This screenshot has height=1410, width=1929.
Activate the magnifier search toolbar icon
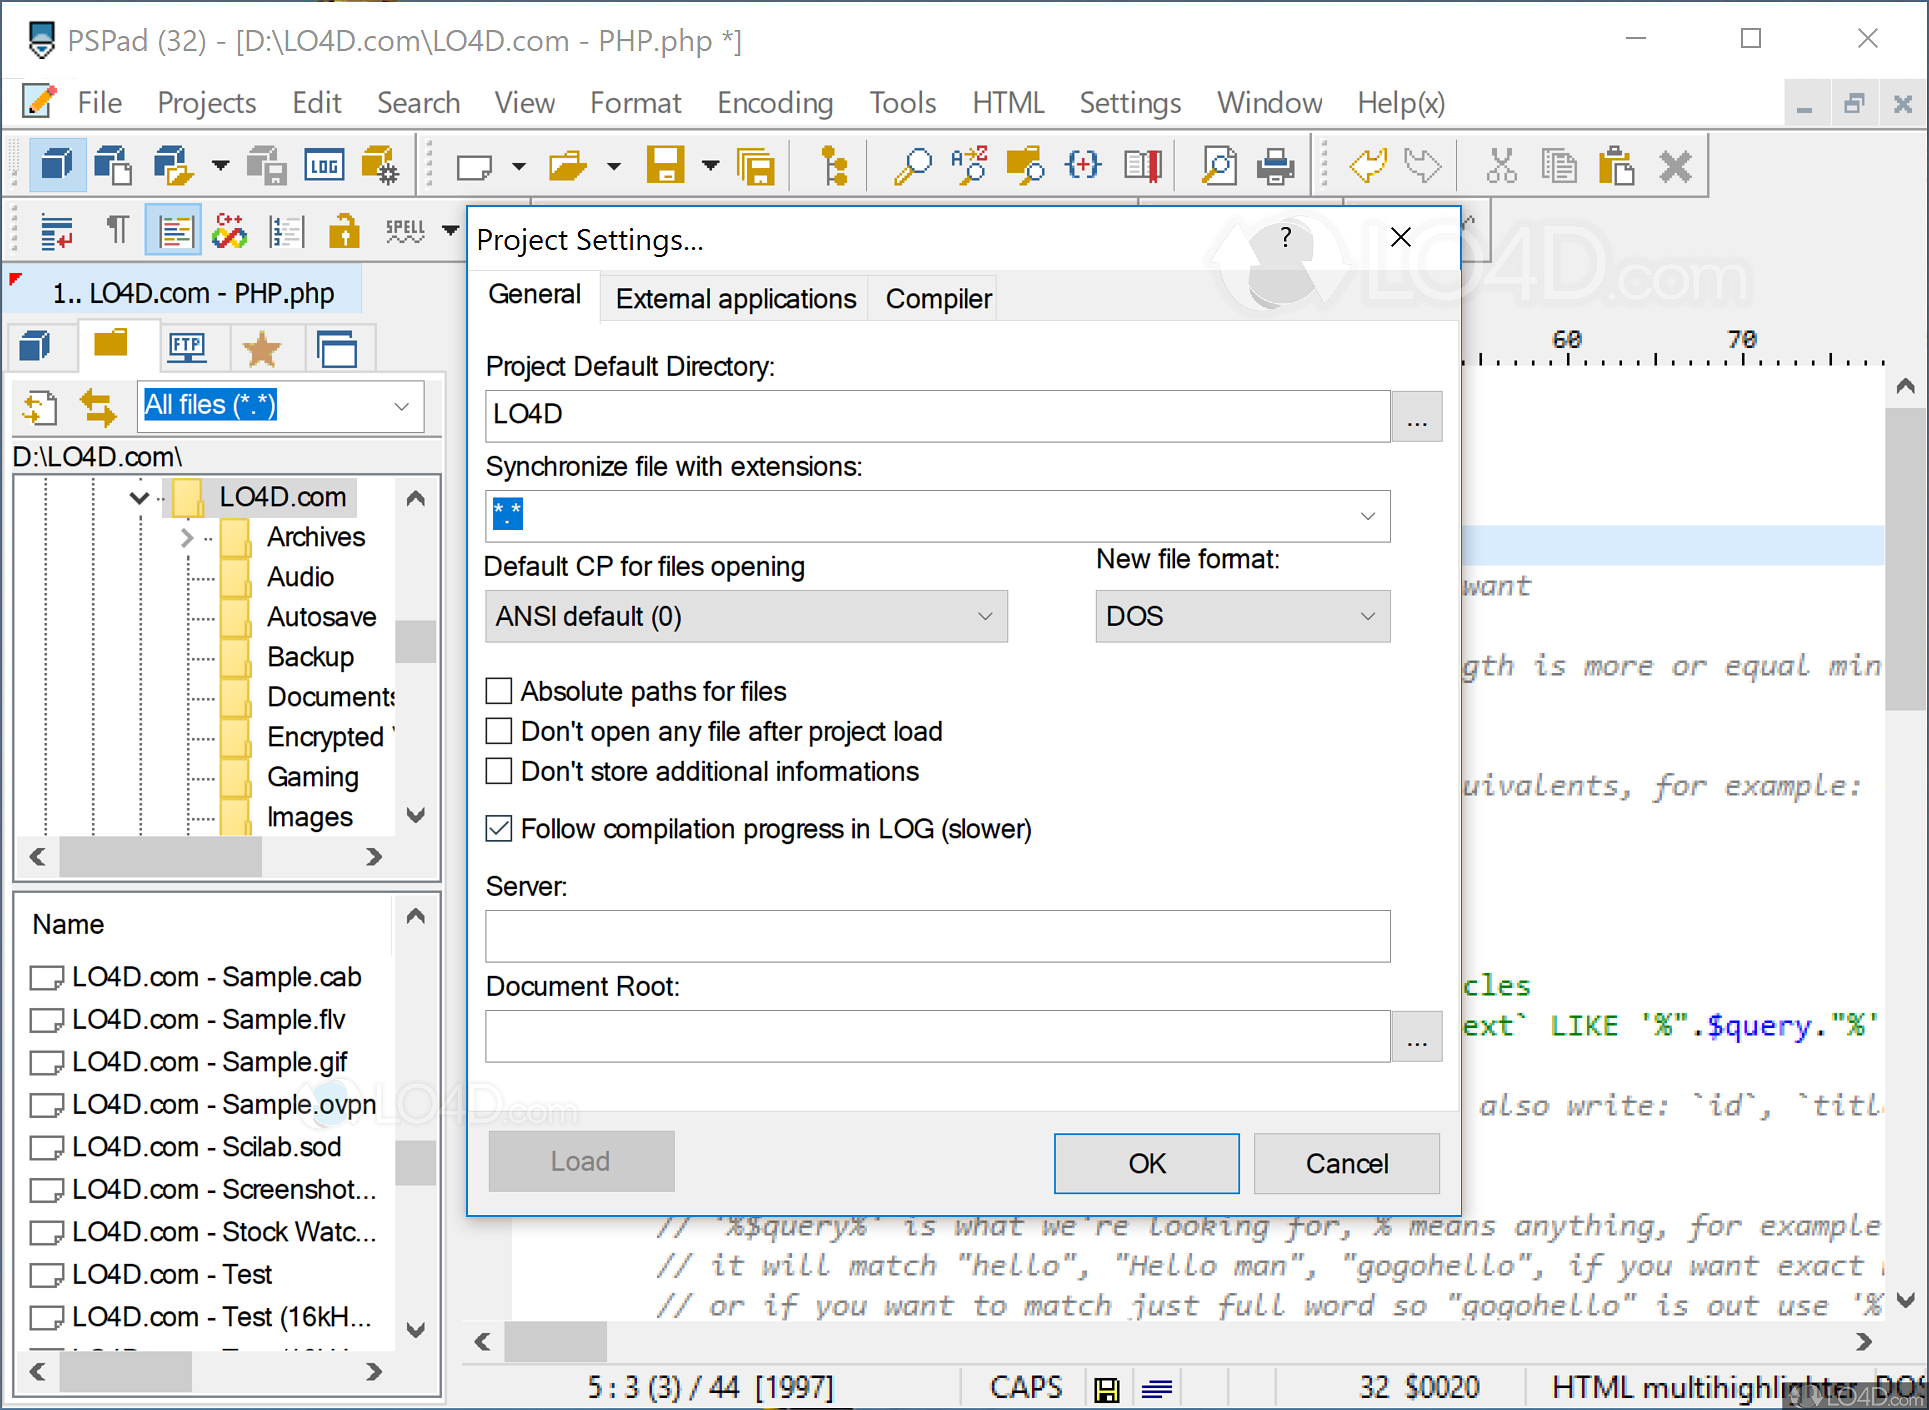[912, 165]
